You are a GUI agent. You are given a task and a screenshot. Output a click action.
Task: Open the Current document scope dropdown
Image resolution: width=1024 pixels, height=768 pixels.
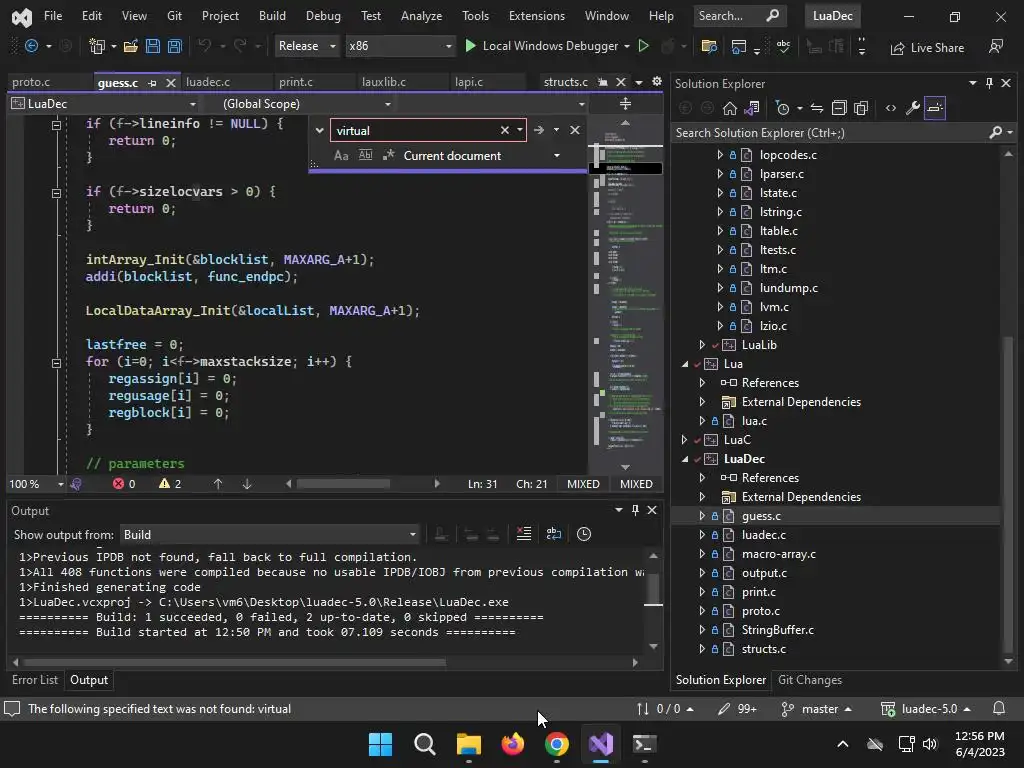point(557,155)
